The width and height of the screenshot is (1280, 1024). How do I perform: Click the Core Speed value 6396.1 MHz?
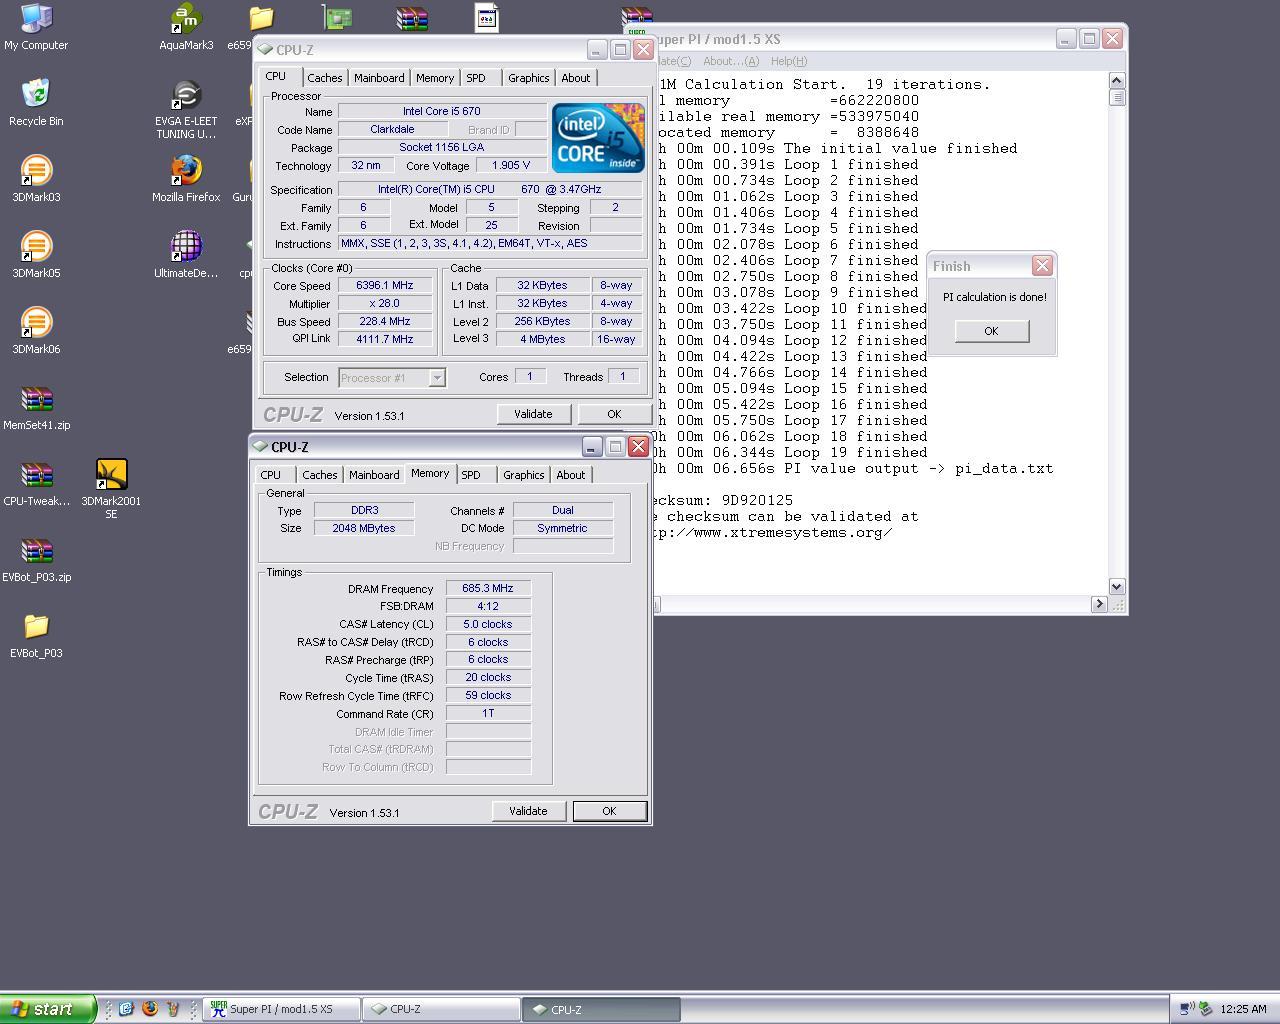[384, 286]
